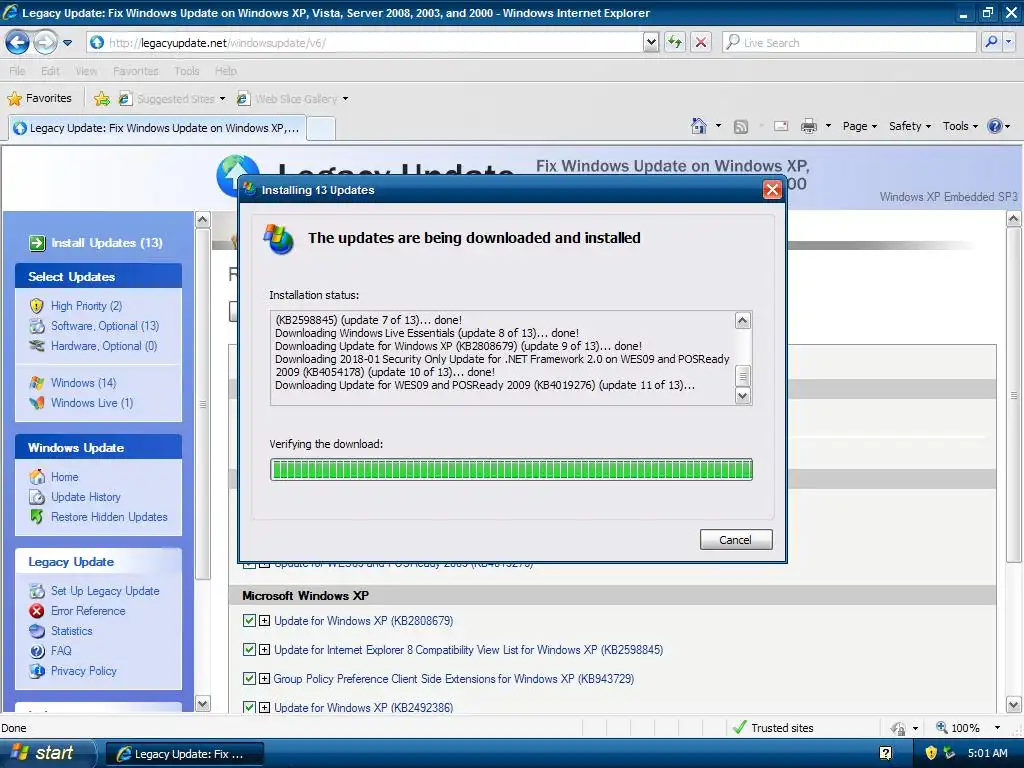The height and width of the screenshot is (768, 1024).
Task: Click the security shield tray icon
Action: click(x=931, y=753)
